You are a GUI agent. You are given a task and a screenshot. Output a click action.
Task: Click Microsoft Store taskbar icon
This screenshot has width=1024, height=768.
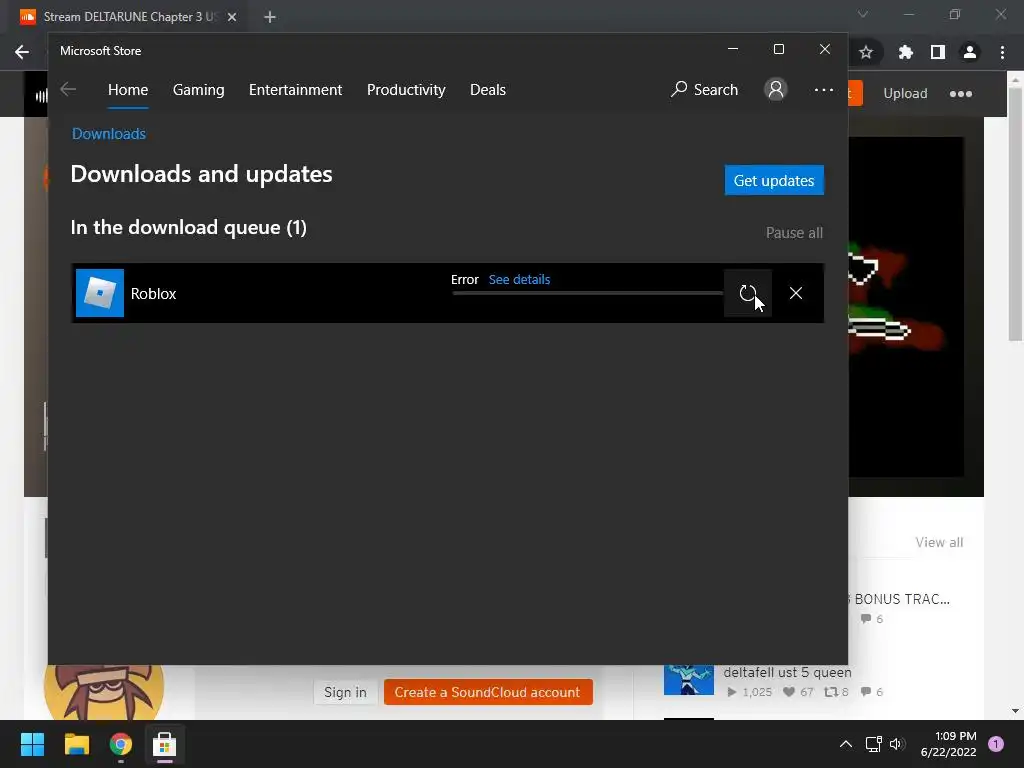pyautogui.click(x=165, y=744)
